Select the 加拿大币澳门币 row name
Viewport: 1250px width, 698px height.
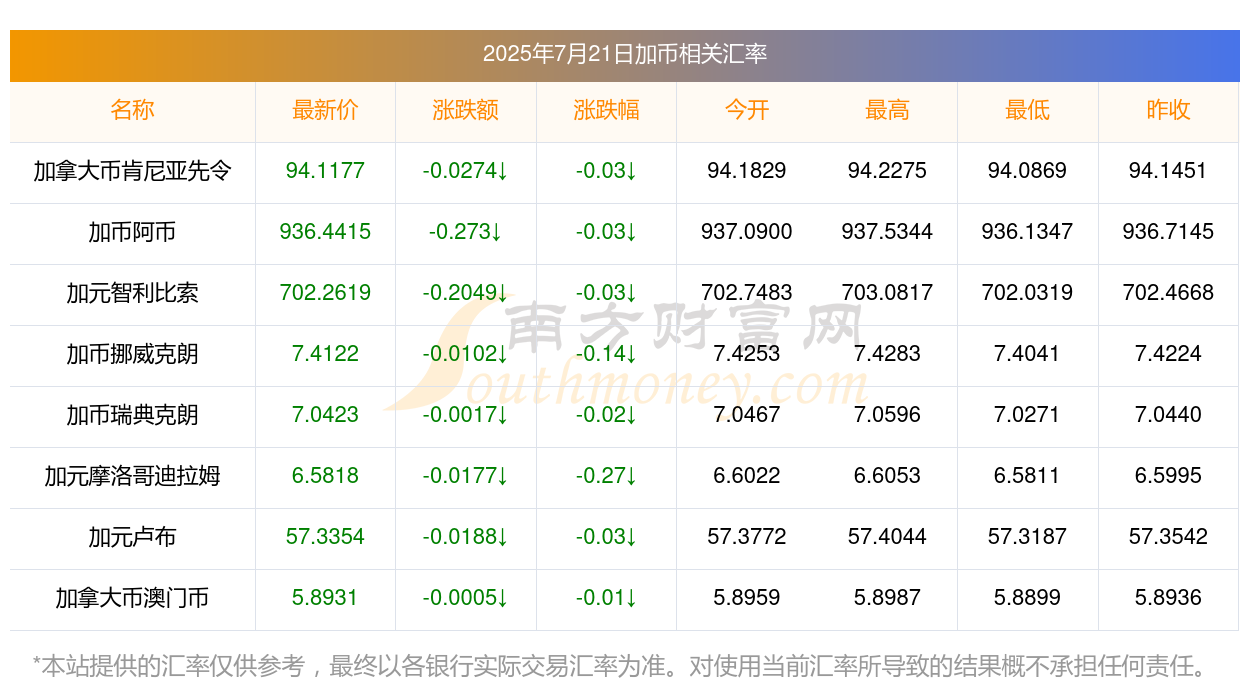pyautogui.click(x=133, y=598)
